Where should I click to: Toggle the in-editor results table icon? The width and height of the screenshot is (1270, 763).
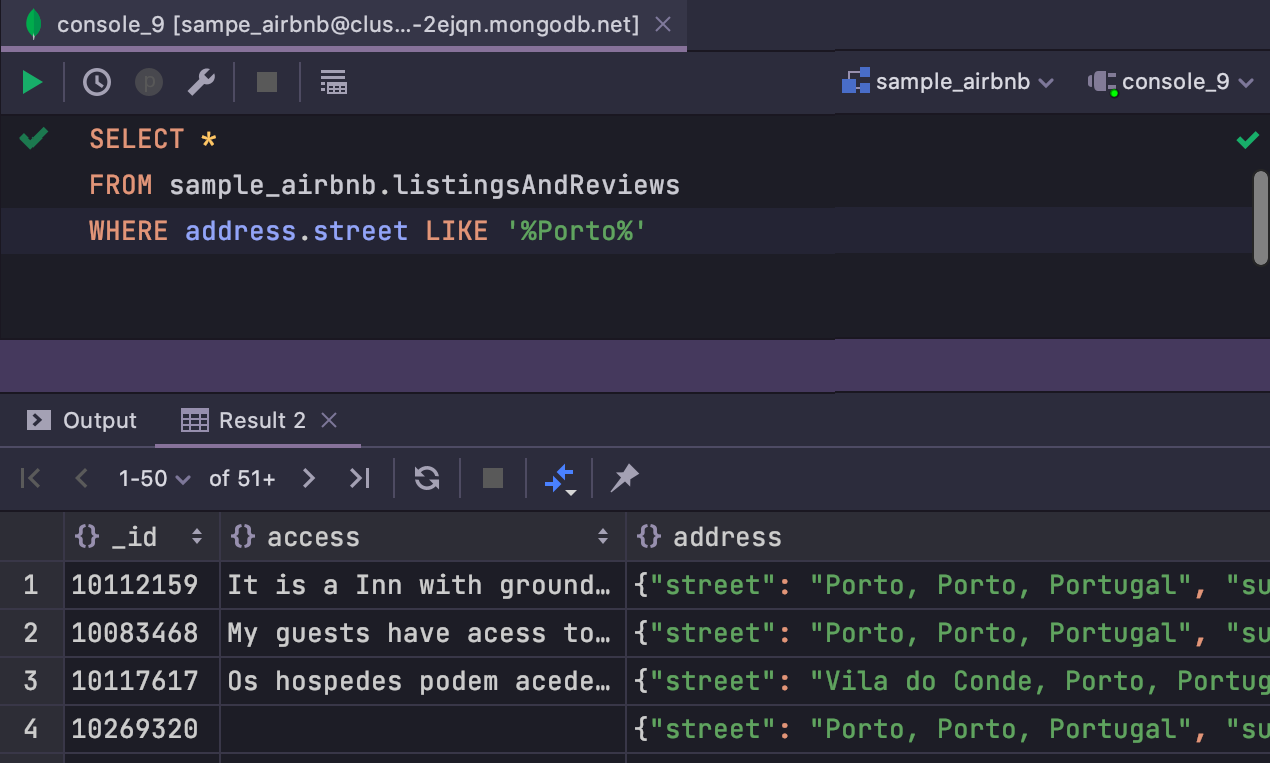click(333, 82)
